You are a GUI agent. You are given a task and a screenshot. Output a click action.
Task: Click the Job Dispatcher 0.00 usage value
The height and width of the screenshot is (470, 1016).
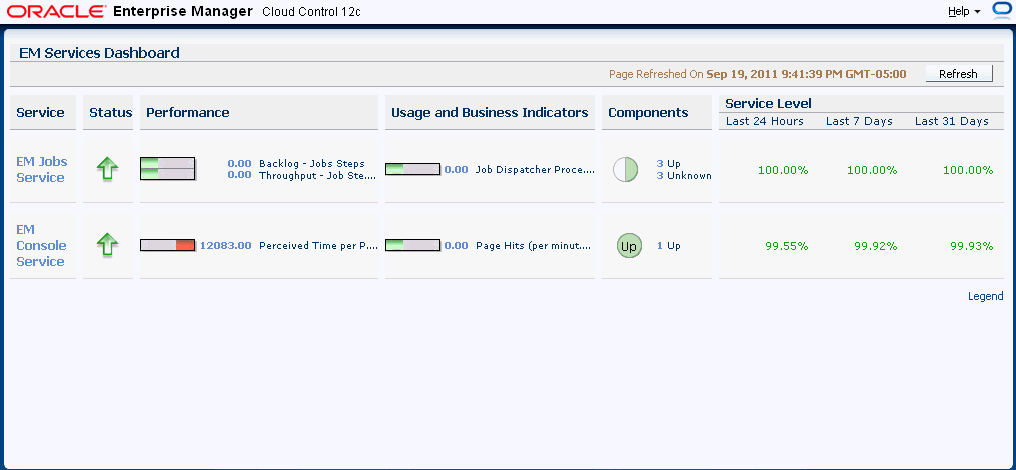pos(456,169)
